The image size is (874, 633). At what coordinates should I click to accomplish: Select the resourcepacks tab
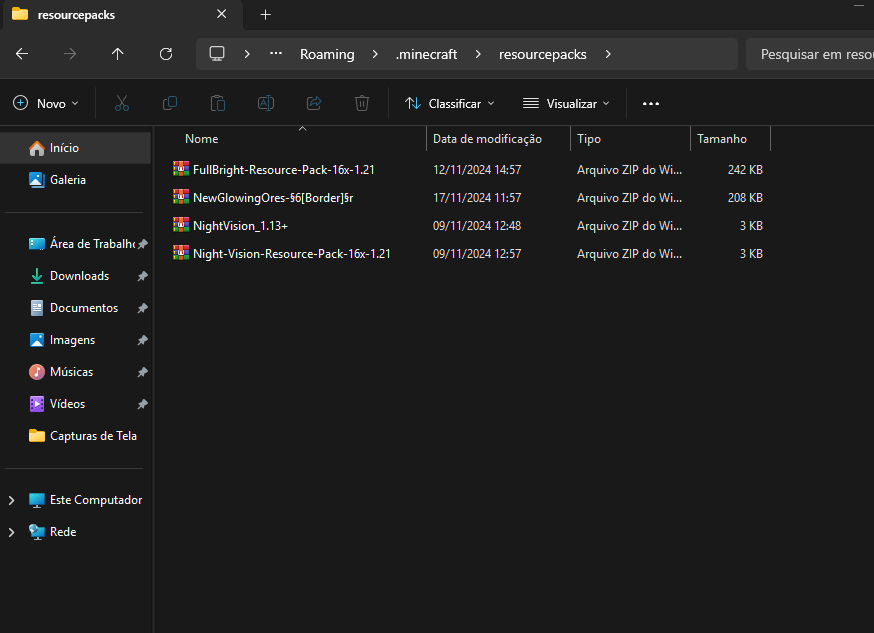click(x=123, y=15)
